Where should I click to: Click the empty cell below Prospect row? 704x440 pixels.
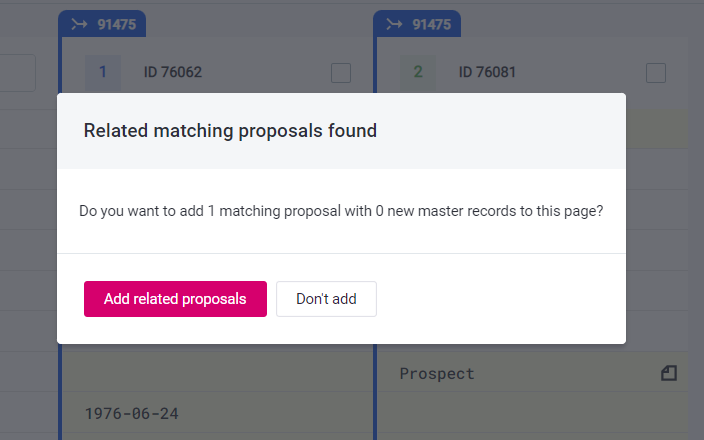click(x=530, y=415)
